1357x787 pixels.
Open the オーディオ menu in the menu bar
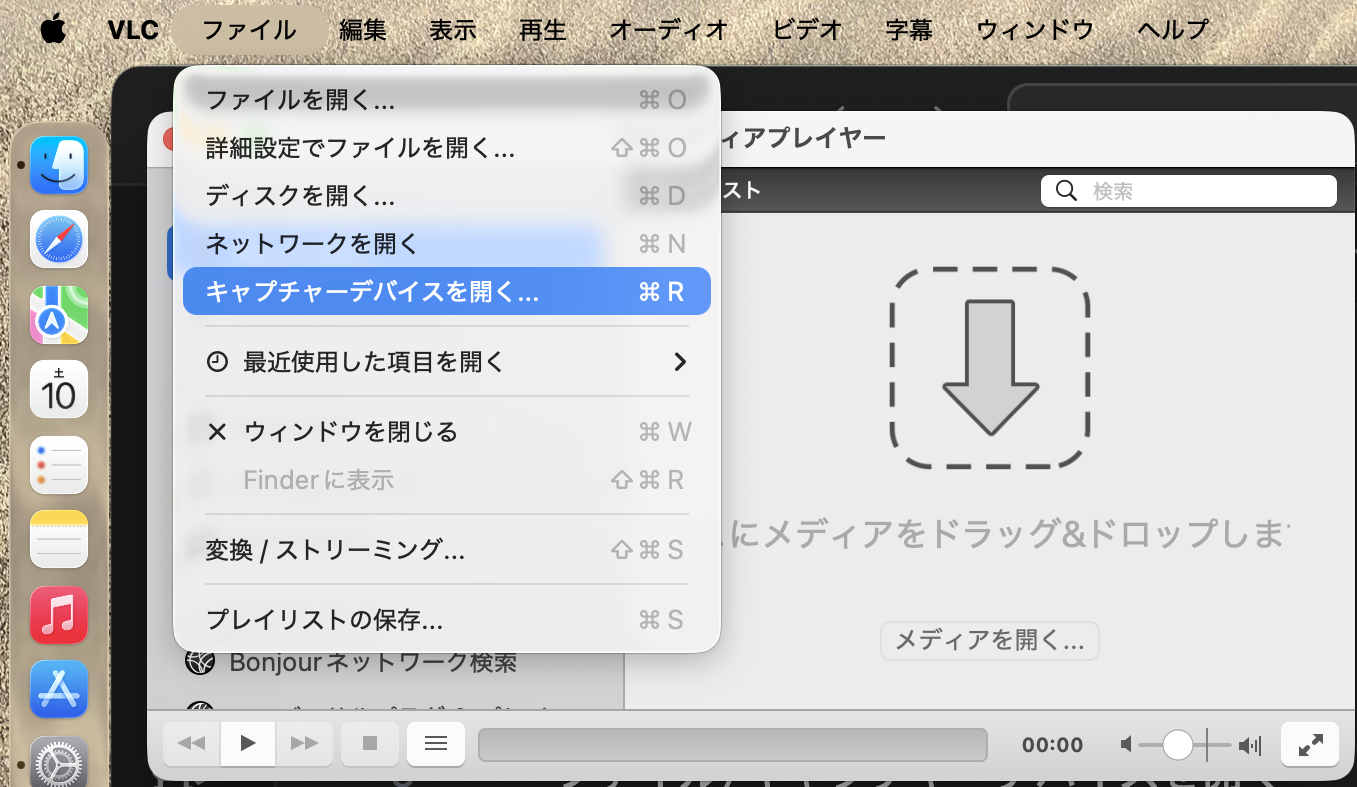669,30
